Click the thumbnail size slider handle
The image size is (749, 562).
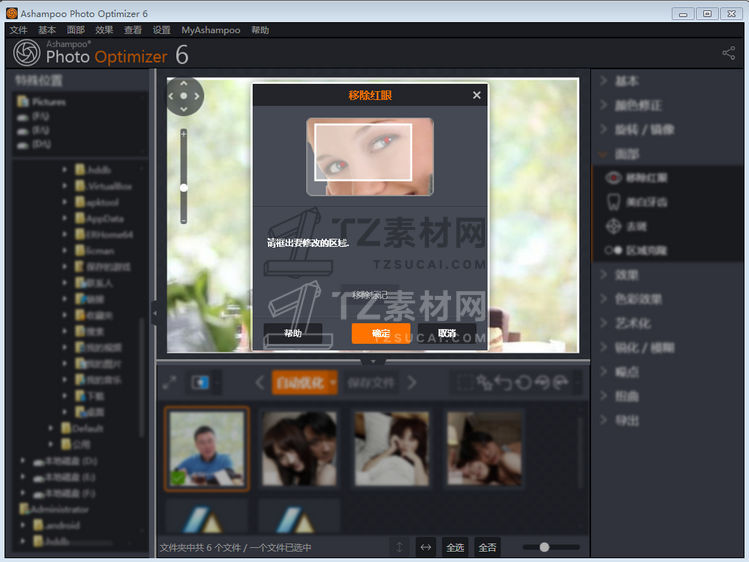(x=544, y=547)
